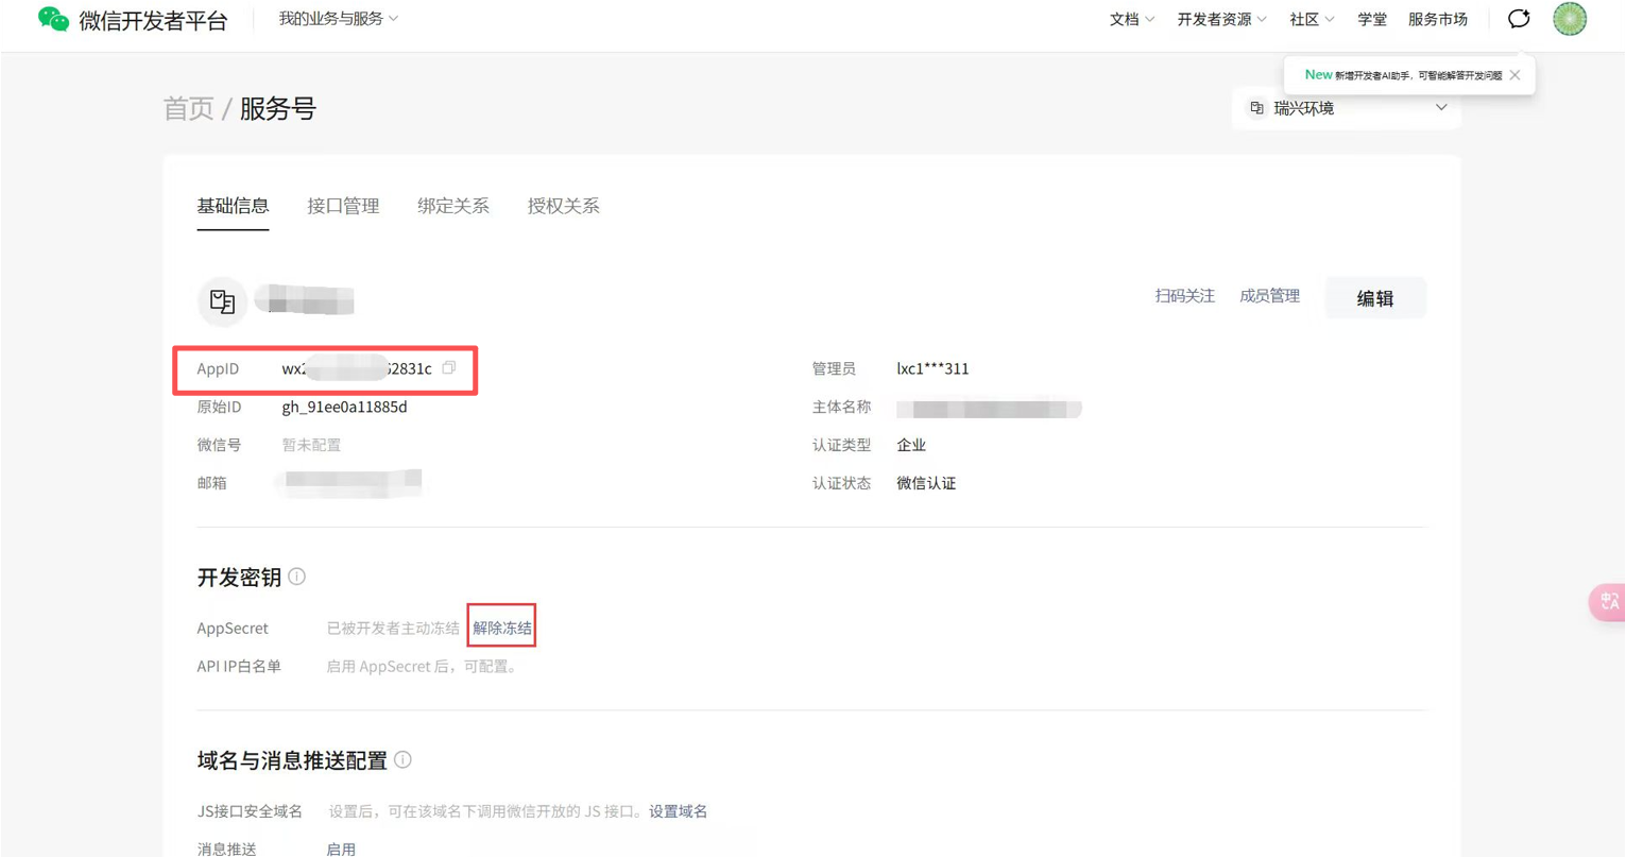
Task: Open the green user avatar menu
Action: (1570, 19)
